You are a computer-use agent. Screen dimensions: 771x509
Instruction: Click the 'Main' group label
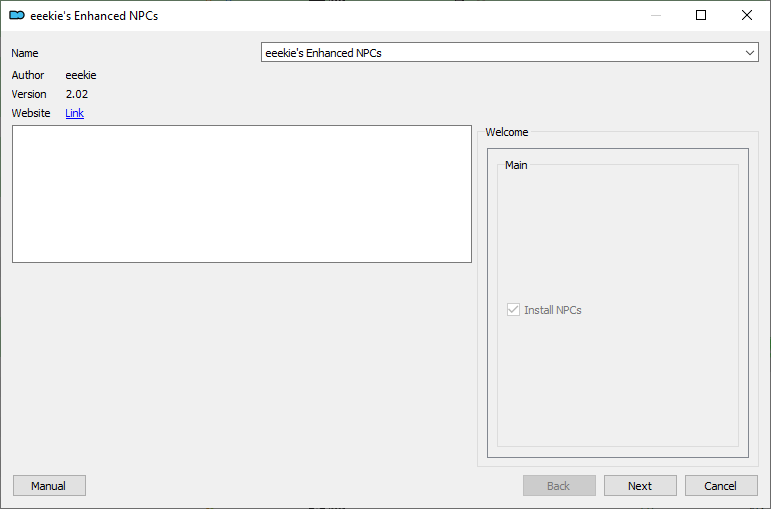coord(516,165)
